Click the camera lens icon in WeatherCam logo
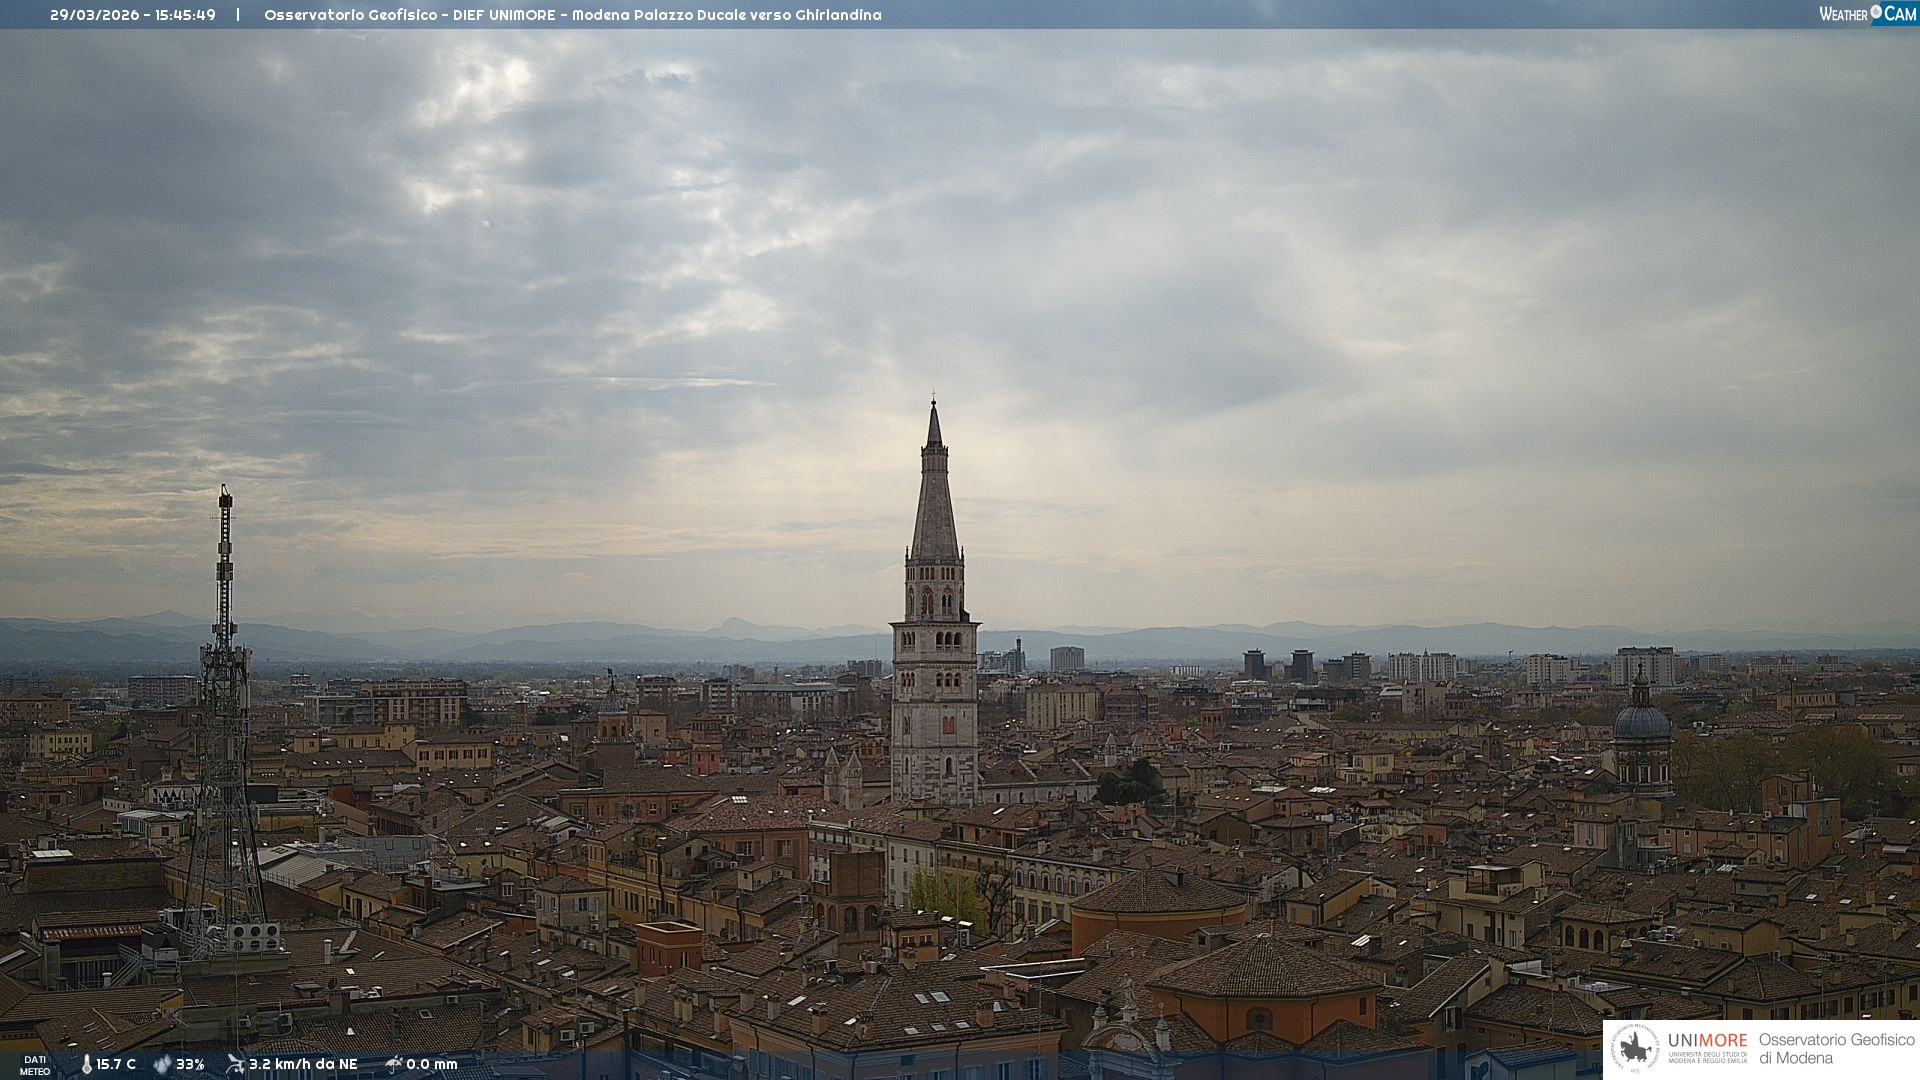Image resolution: width=1920 pixels, height=1080 pixels. coord(1876,12)
